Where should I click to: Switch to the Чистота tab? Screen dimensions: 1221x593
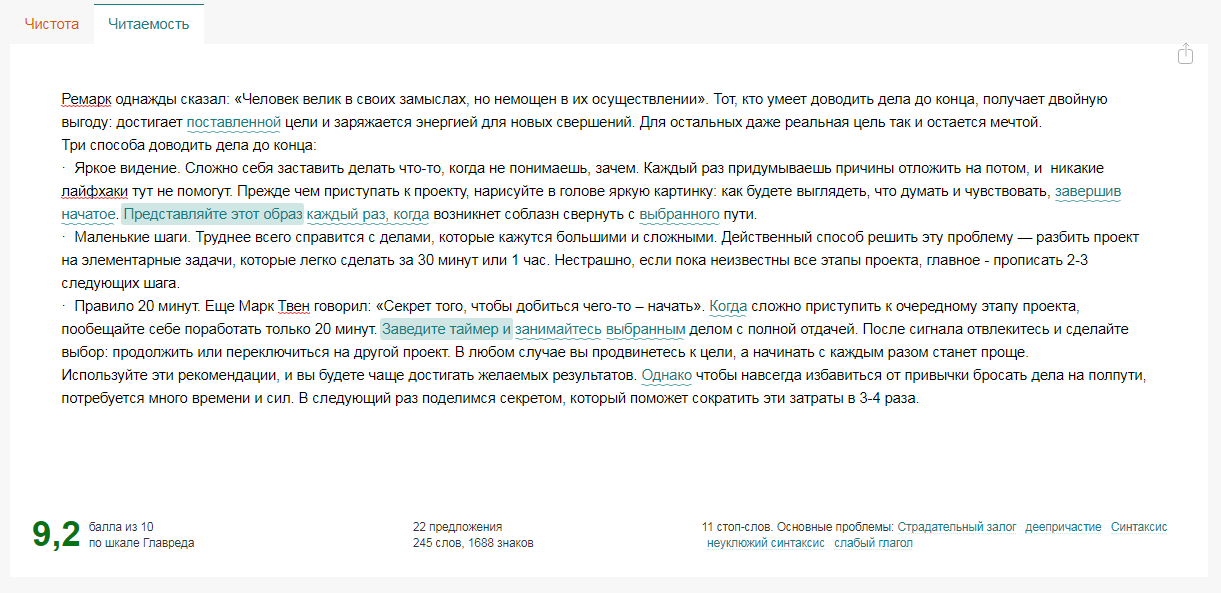point(52,24)
